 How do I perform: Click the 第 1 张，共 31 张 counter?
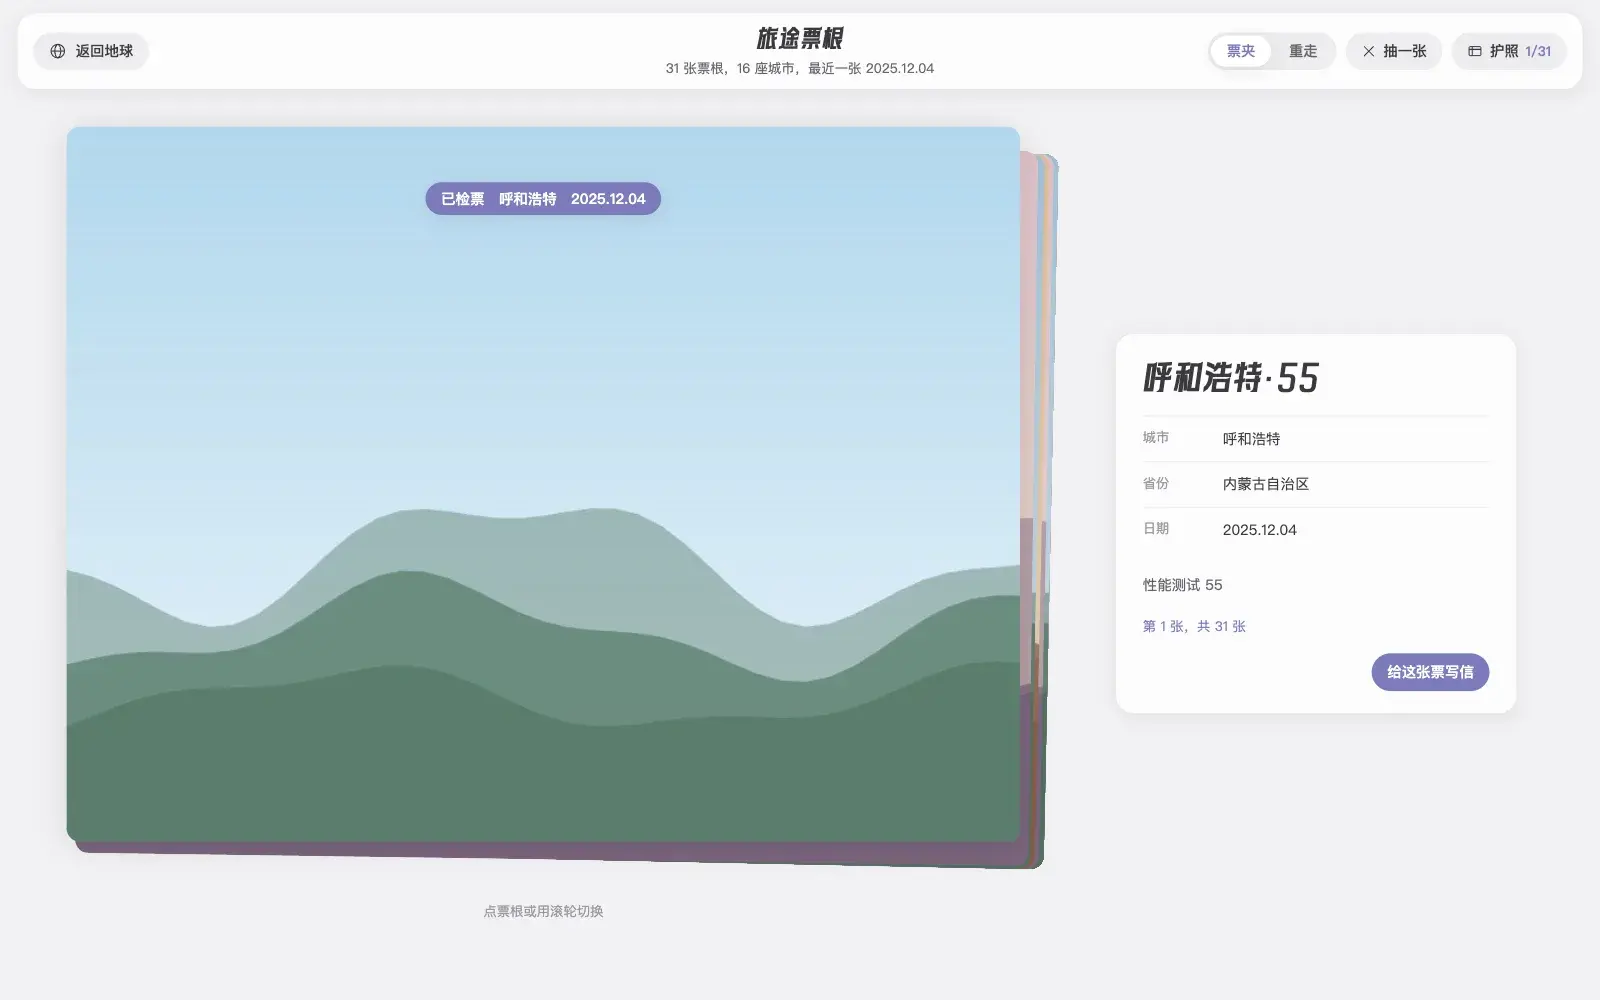1194,626
